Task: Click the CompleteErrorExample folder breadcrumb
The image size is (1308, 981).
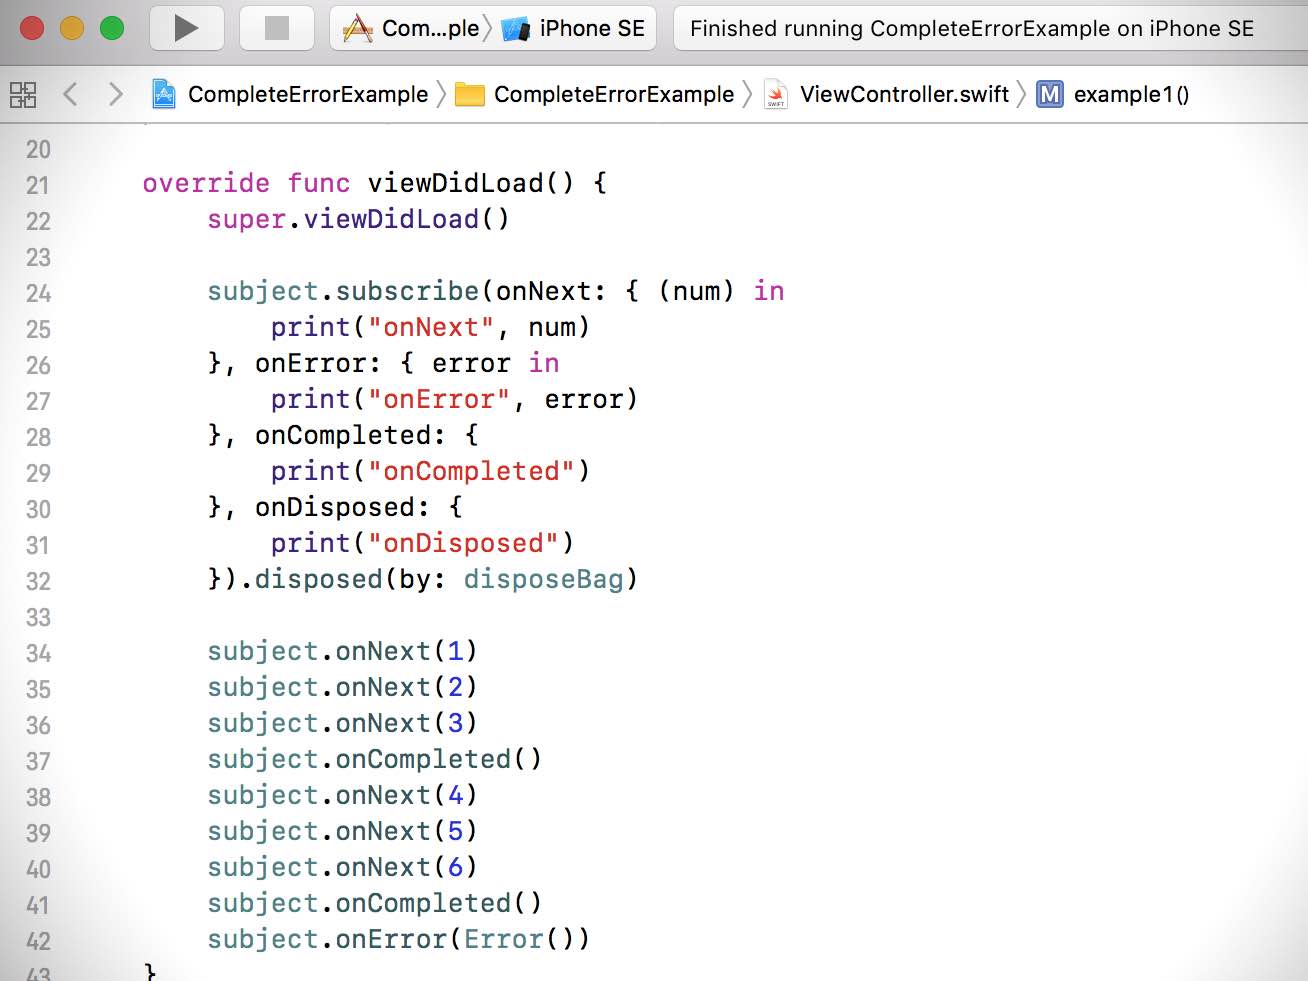Action: 614,94
